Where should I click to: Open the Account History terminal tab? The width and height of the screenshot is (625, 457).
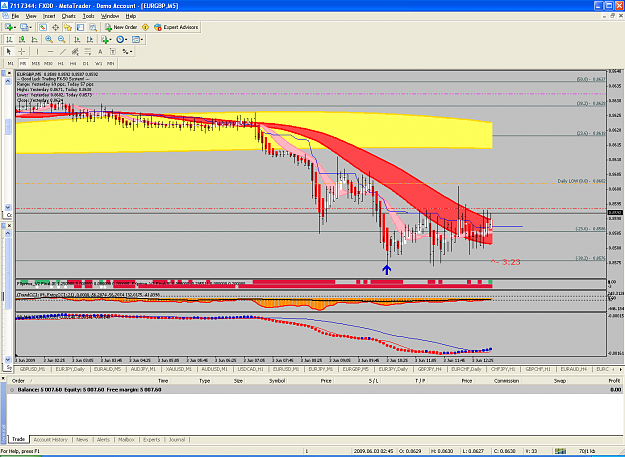tap(50, 439)
